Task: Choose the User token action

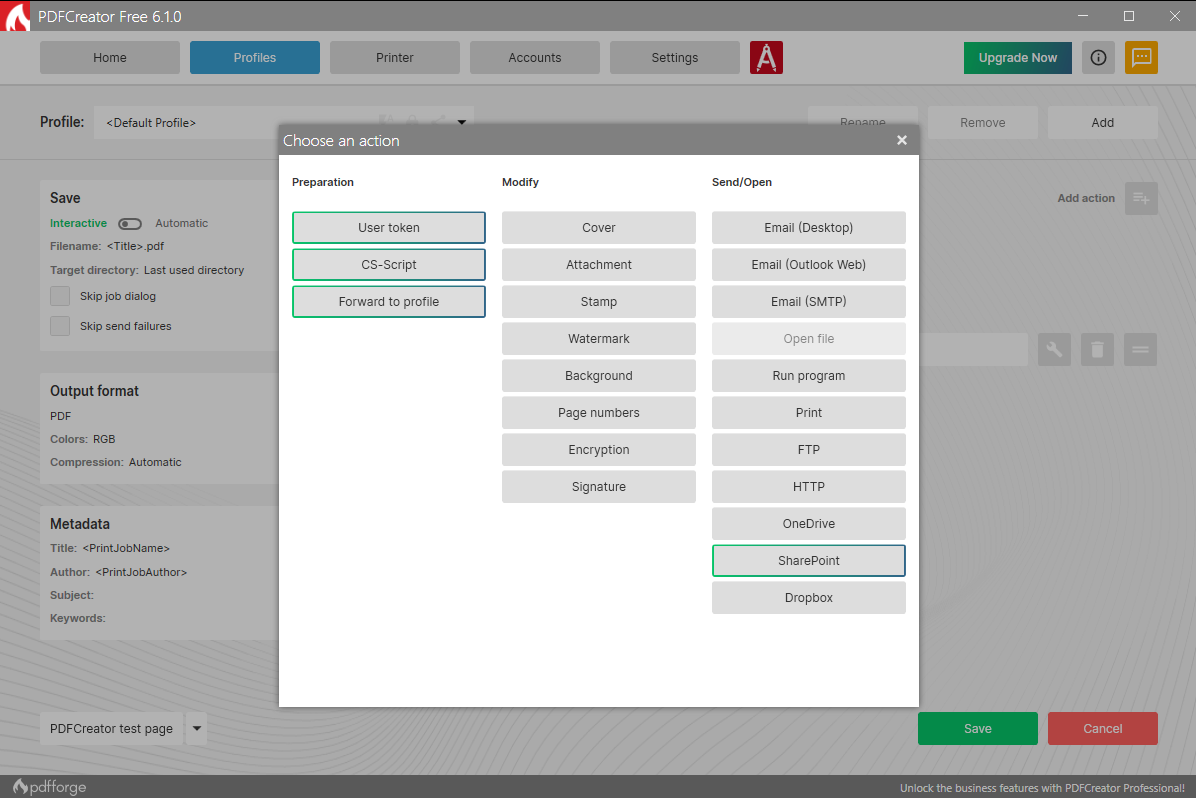Action: 389,227
